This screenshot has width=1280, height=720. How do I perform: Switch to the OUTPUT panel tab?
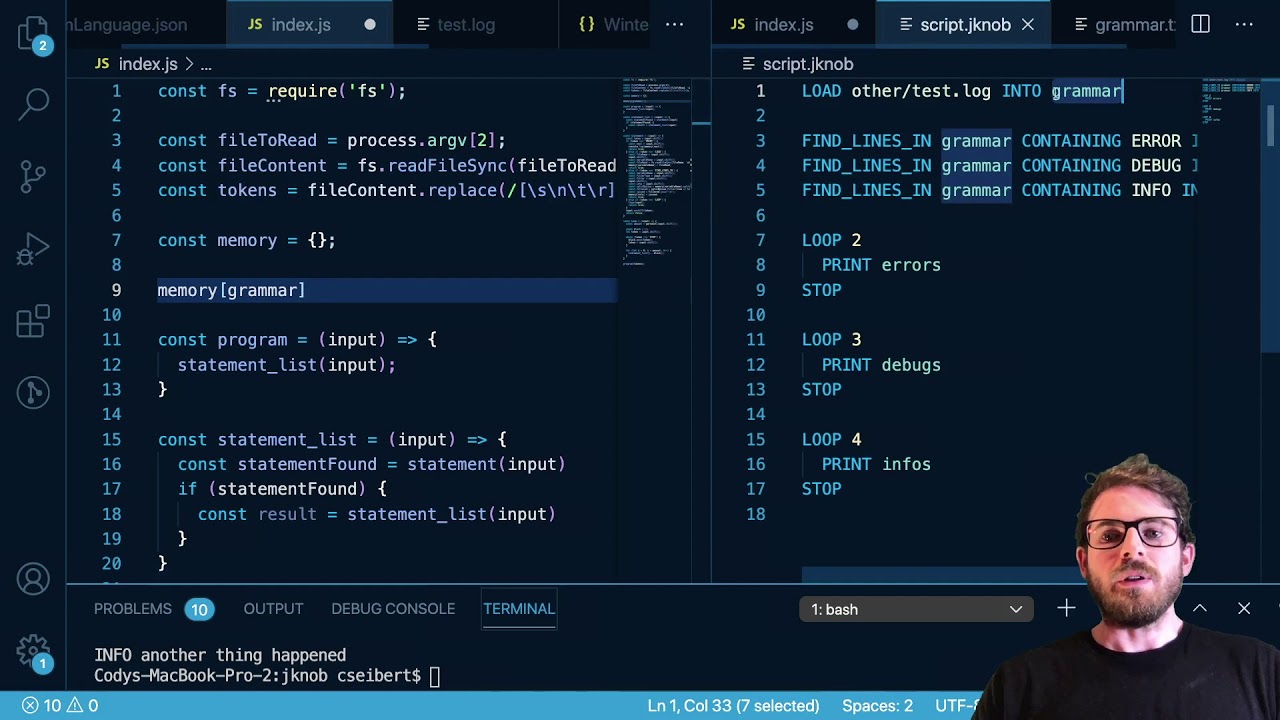pyautogui.click(x=273, y=608)
